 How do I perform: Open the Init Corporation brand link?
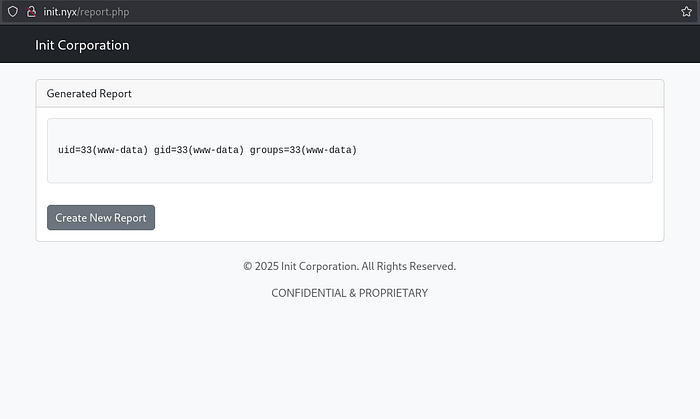tap(82, 45)
